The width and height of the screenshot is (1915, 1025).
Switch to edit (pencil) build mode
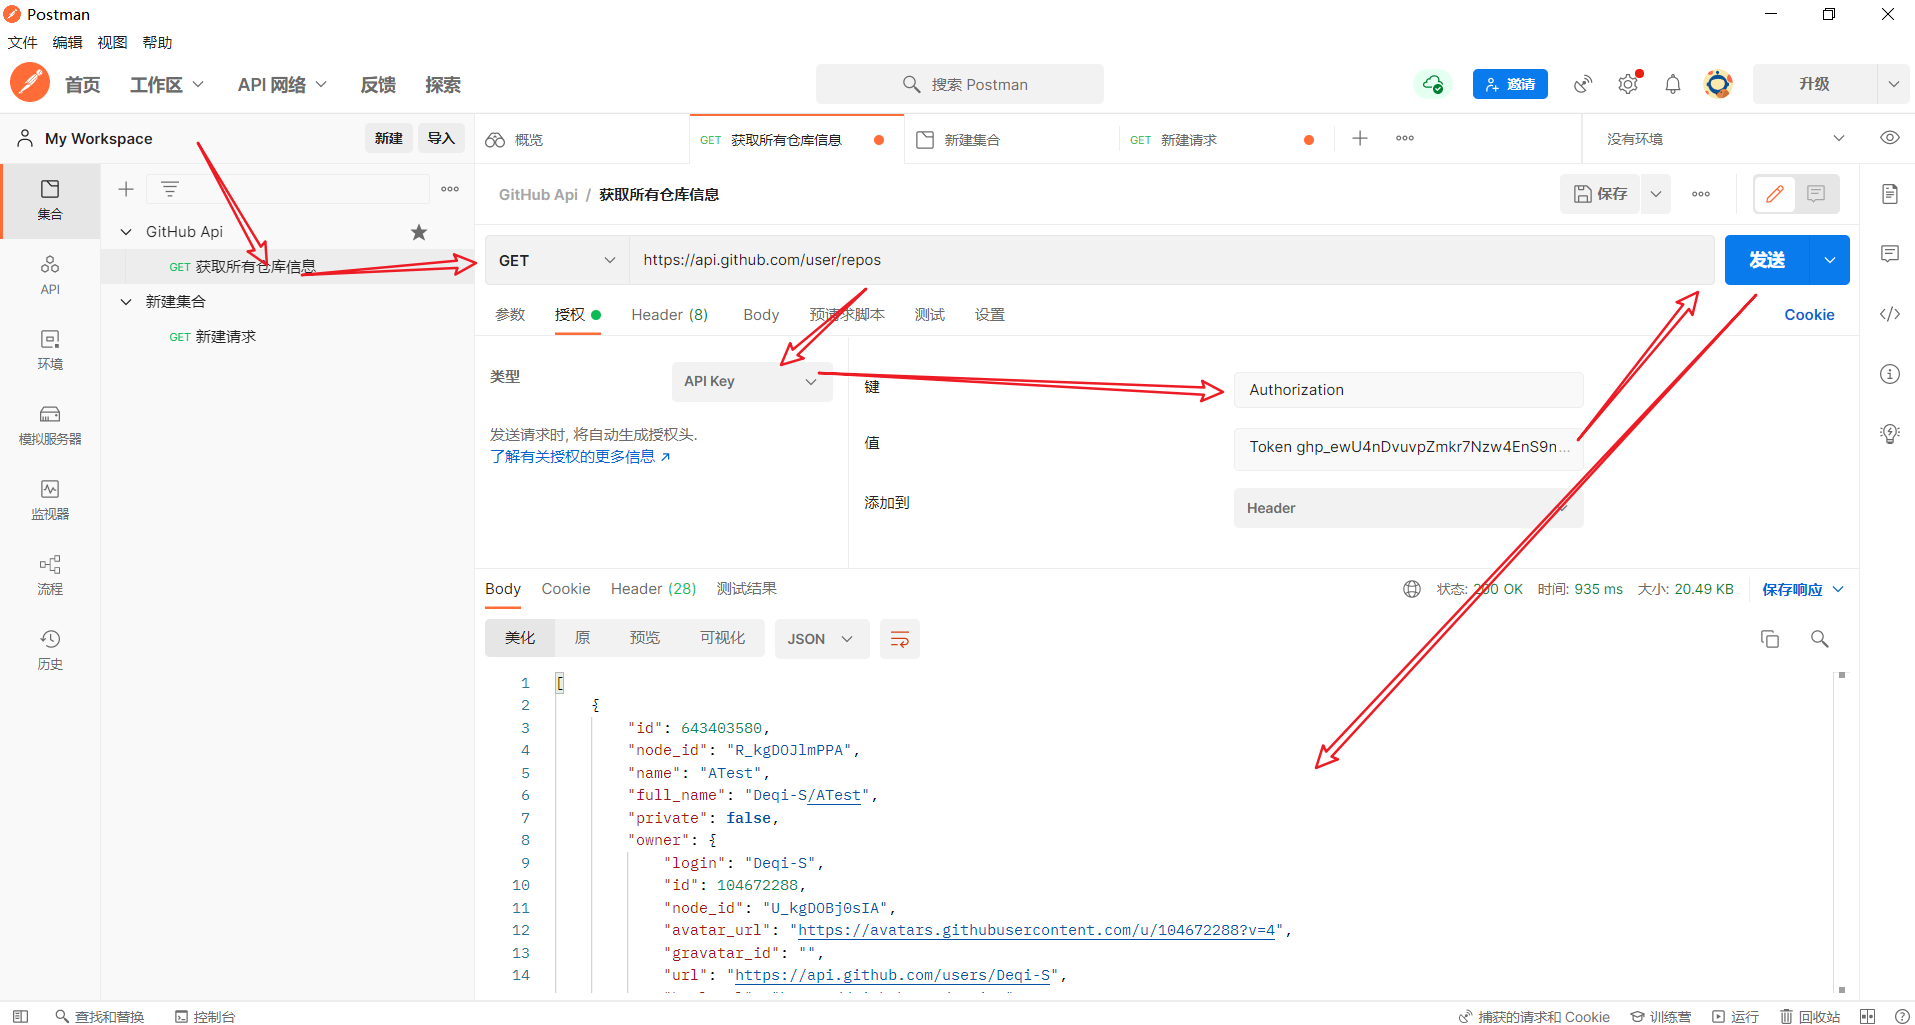pyautogui.click(x=1775, y=194)
